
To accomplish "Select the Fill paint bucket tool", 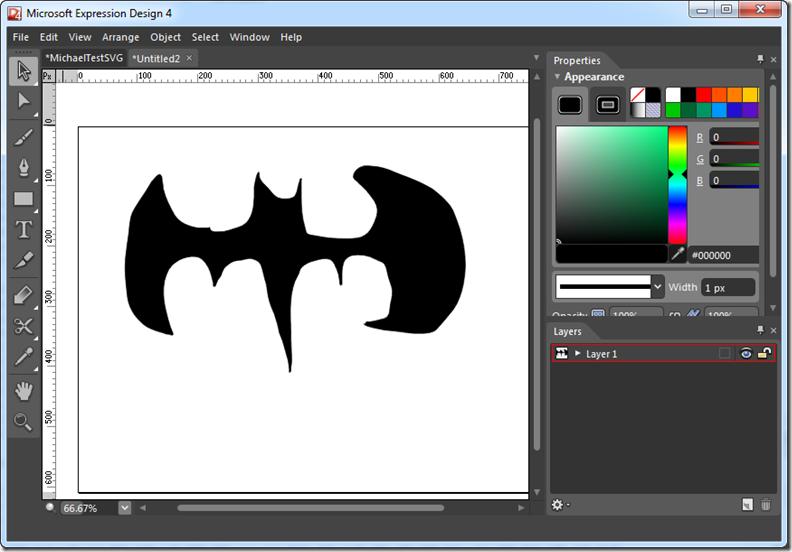I will pos(23,295).
